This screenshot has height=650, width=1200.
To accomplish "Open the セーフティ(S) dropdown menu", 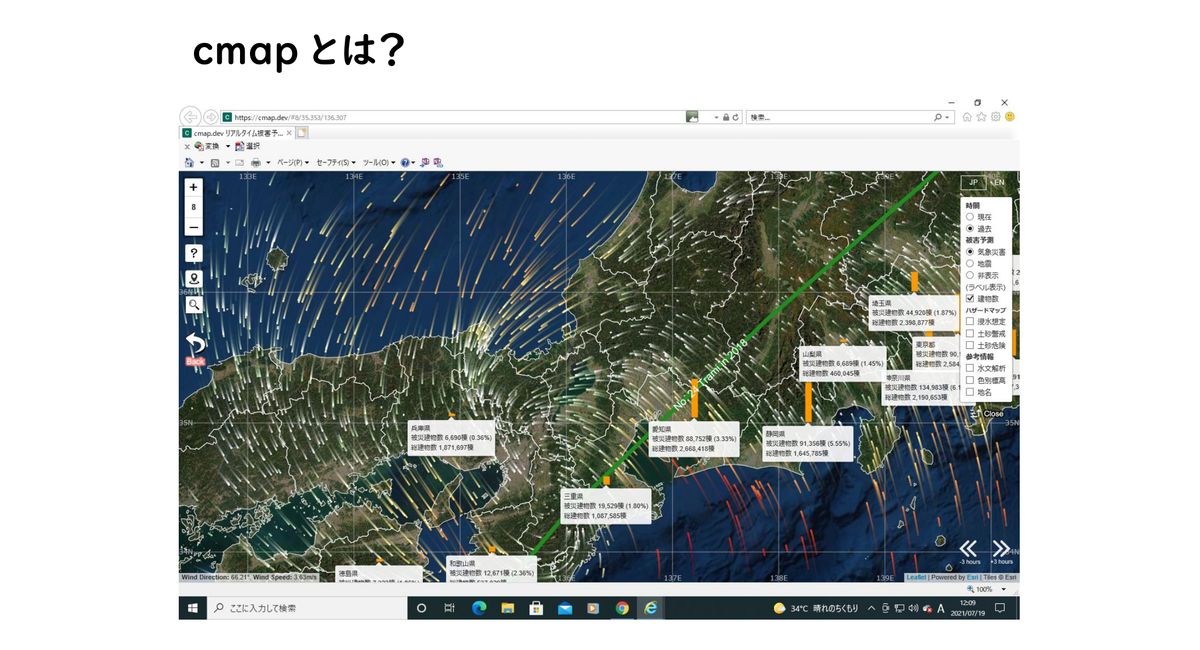I will pyautogui.click(x=337, y=161).
